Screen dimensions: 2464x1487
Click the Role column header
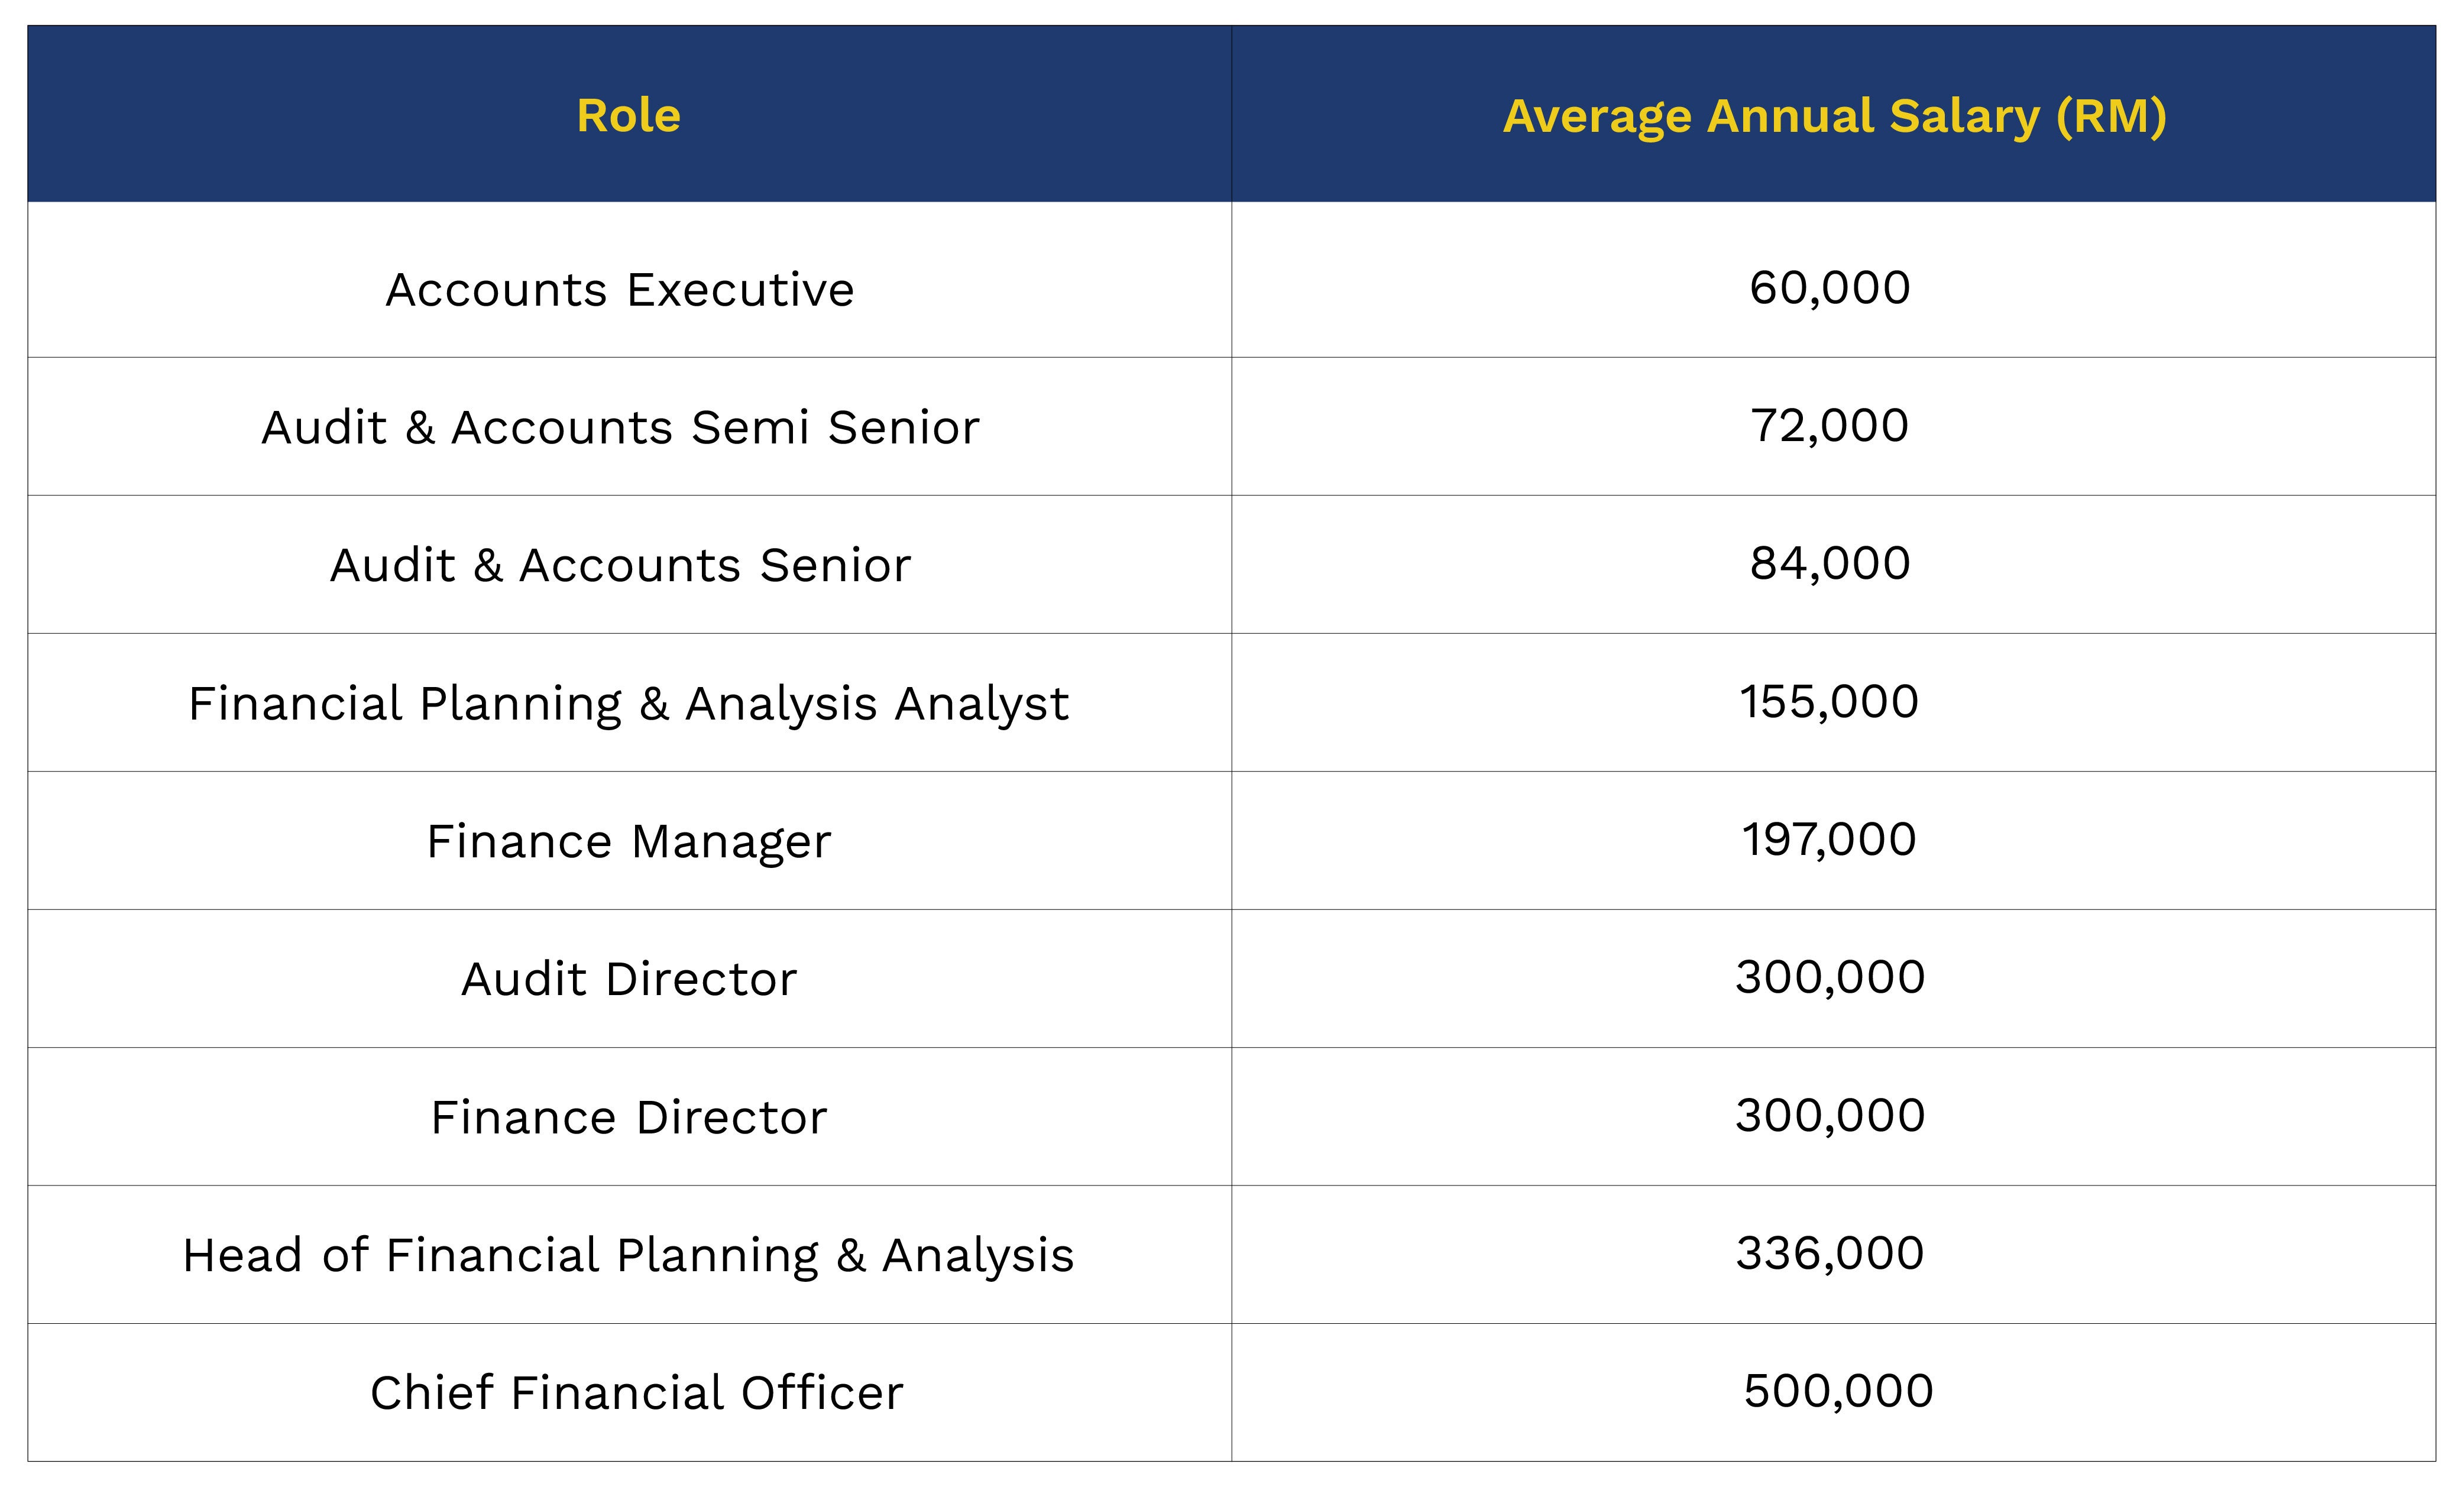[x=628, y=116]
